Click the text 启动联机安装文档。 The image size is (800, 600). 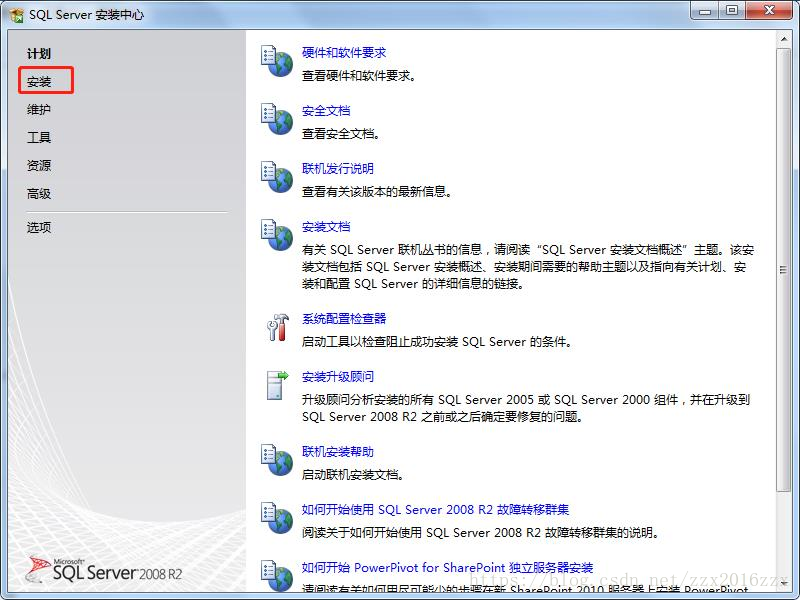(353, 475)
